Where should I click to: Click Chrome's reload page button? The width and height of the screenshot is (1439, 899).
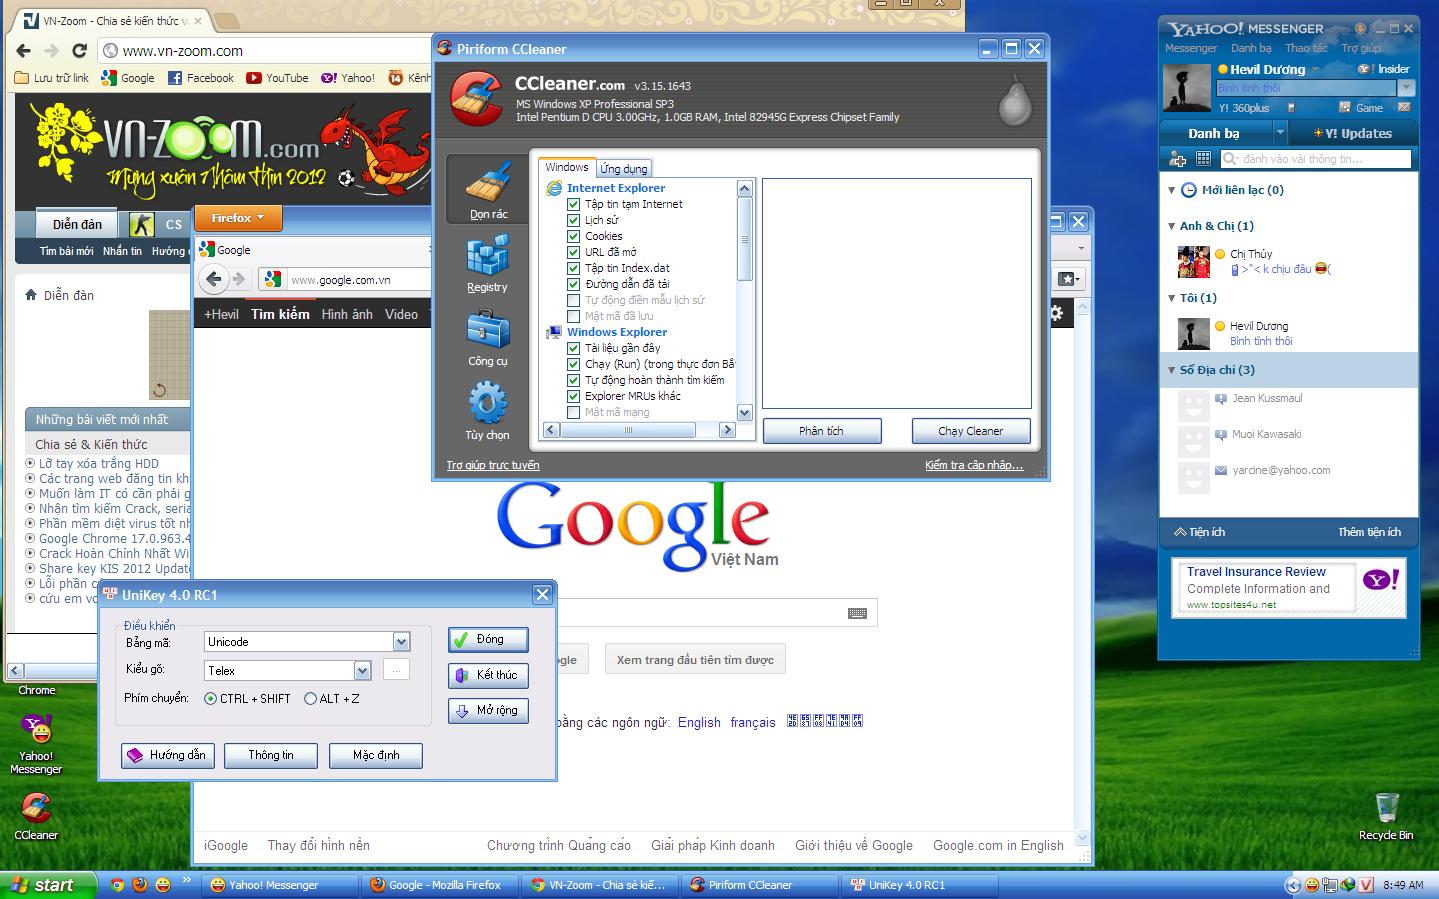point(79,51)
